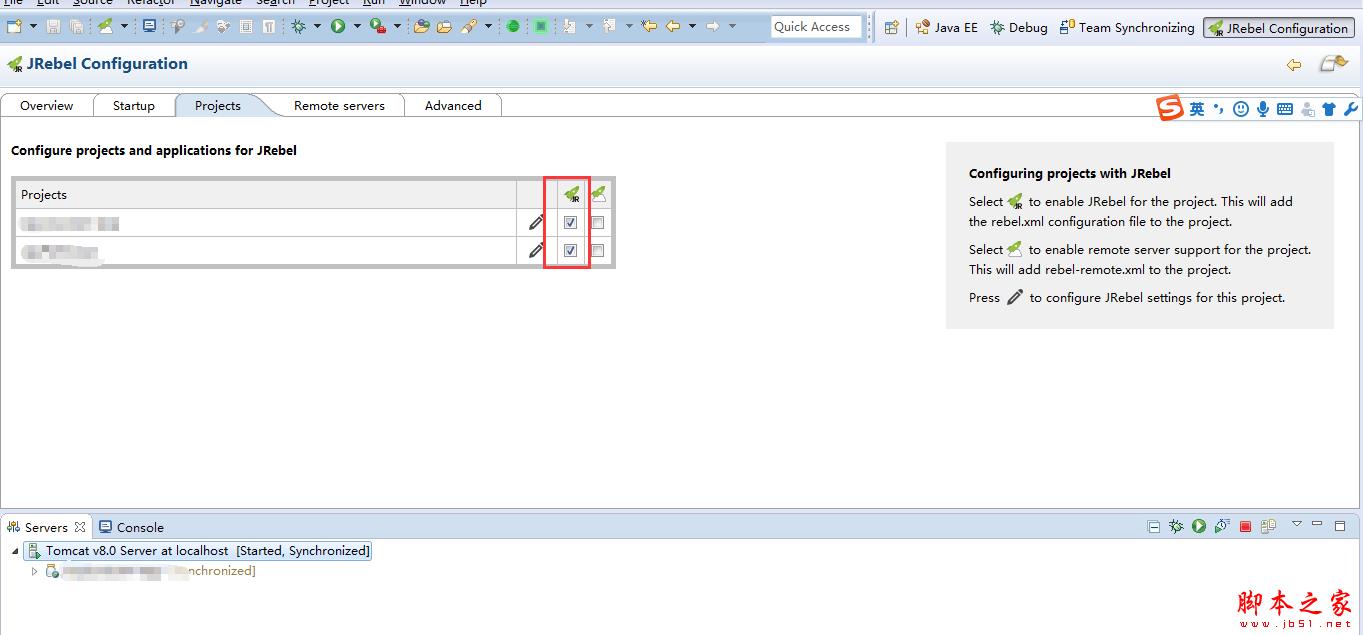Click the Sogou input method S logo
Viewport: 1363px width, 635px height.
[x=1170, y=108]
